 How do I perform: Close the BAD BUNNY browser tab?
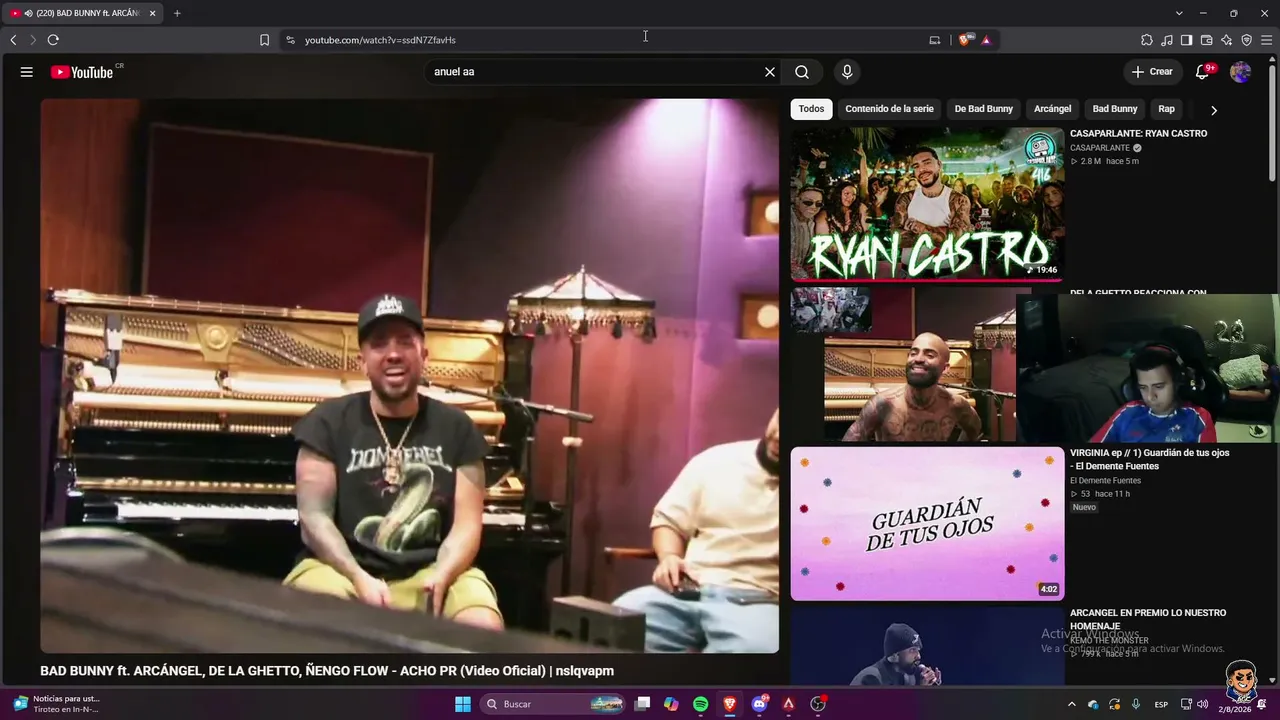[x=153, y=13]
